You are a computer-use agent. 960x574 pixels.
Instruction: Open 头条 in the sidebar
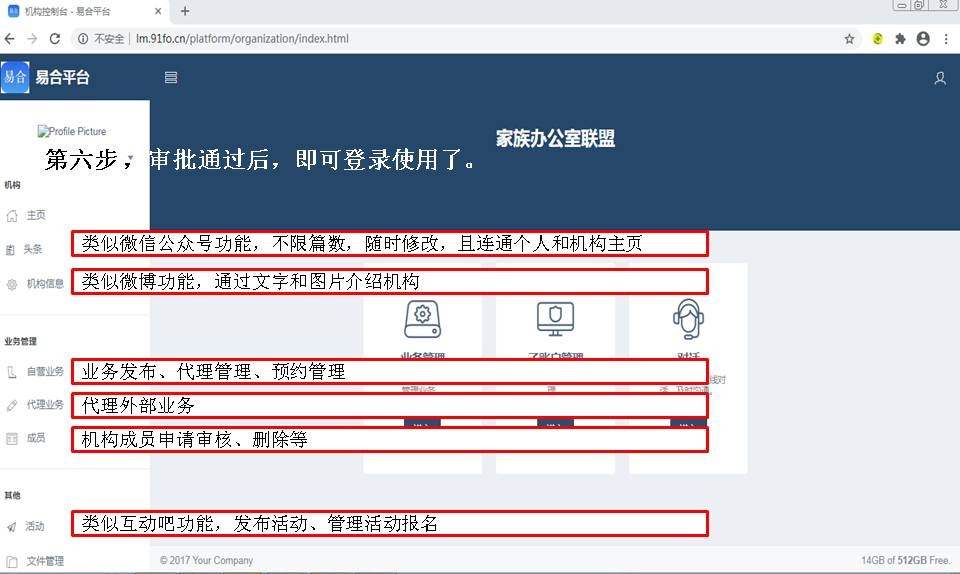(33, 249)
